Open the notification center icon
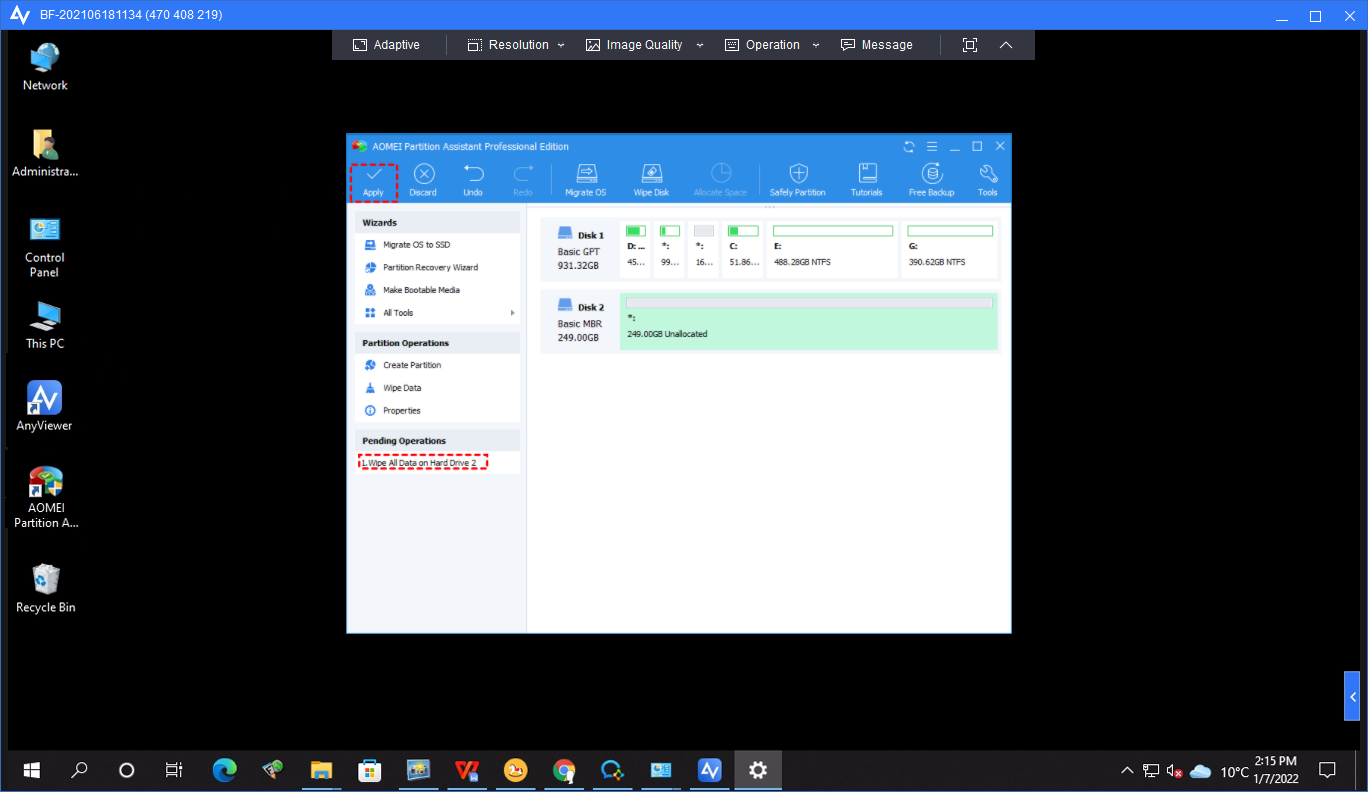This screenshot has height=792, width=1368. [1328, 771]
